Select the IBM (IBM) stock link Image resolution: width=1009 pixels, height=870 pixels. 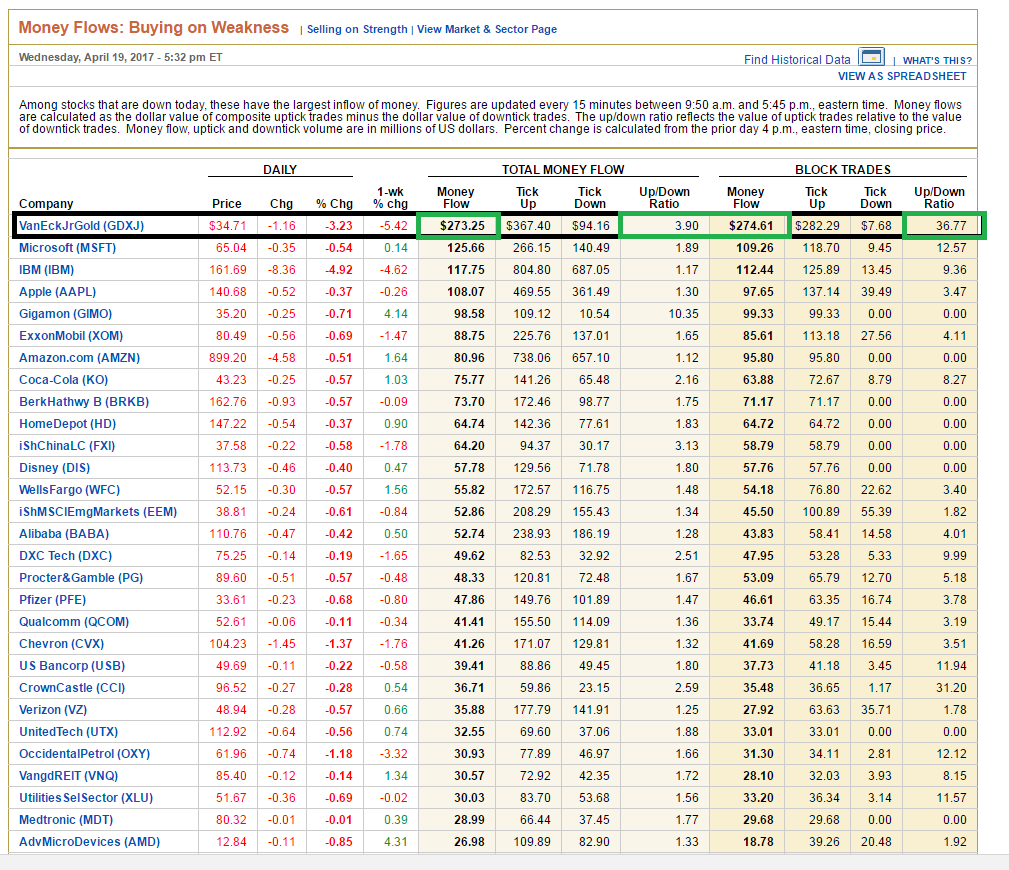click(x=46, y=270)
